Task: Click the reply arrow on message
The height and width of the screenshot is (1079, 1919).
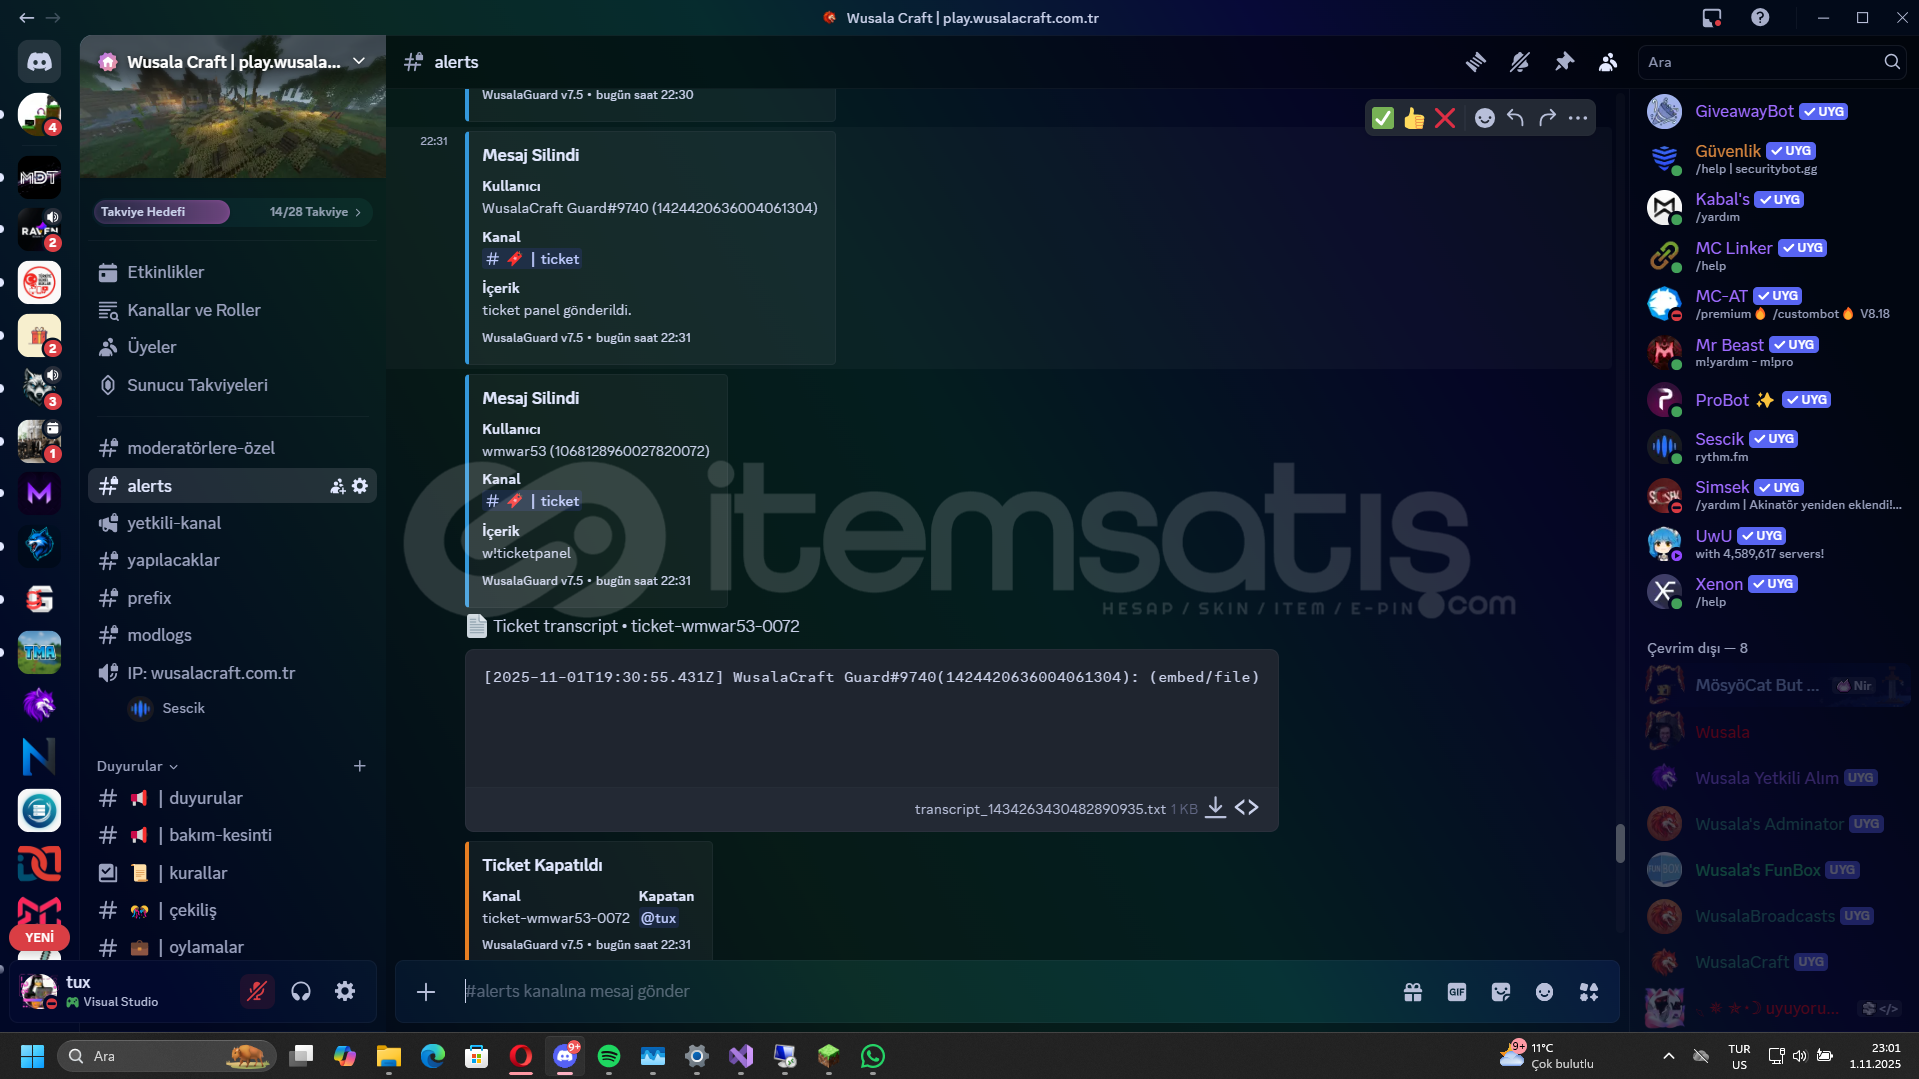Action: [x=1515, y=118]
